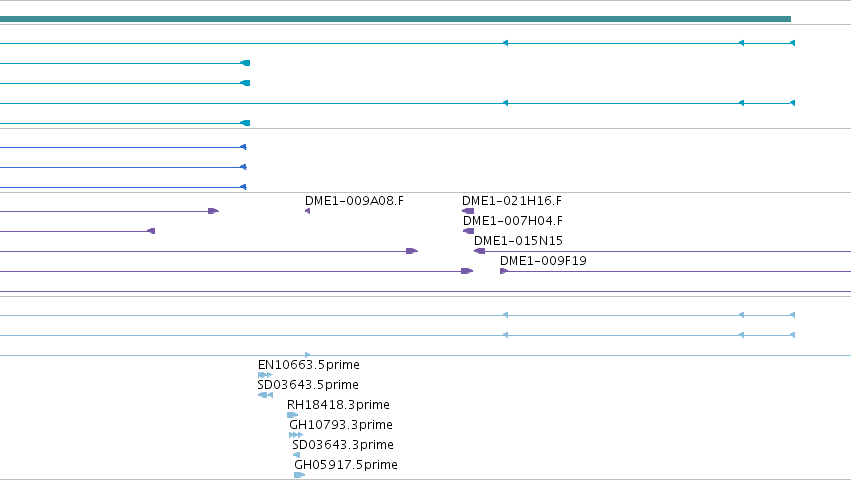Click the thick teal gene span bar

click(395, 19)
